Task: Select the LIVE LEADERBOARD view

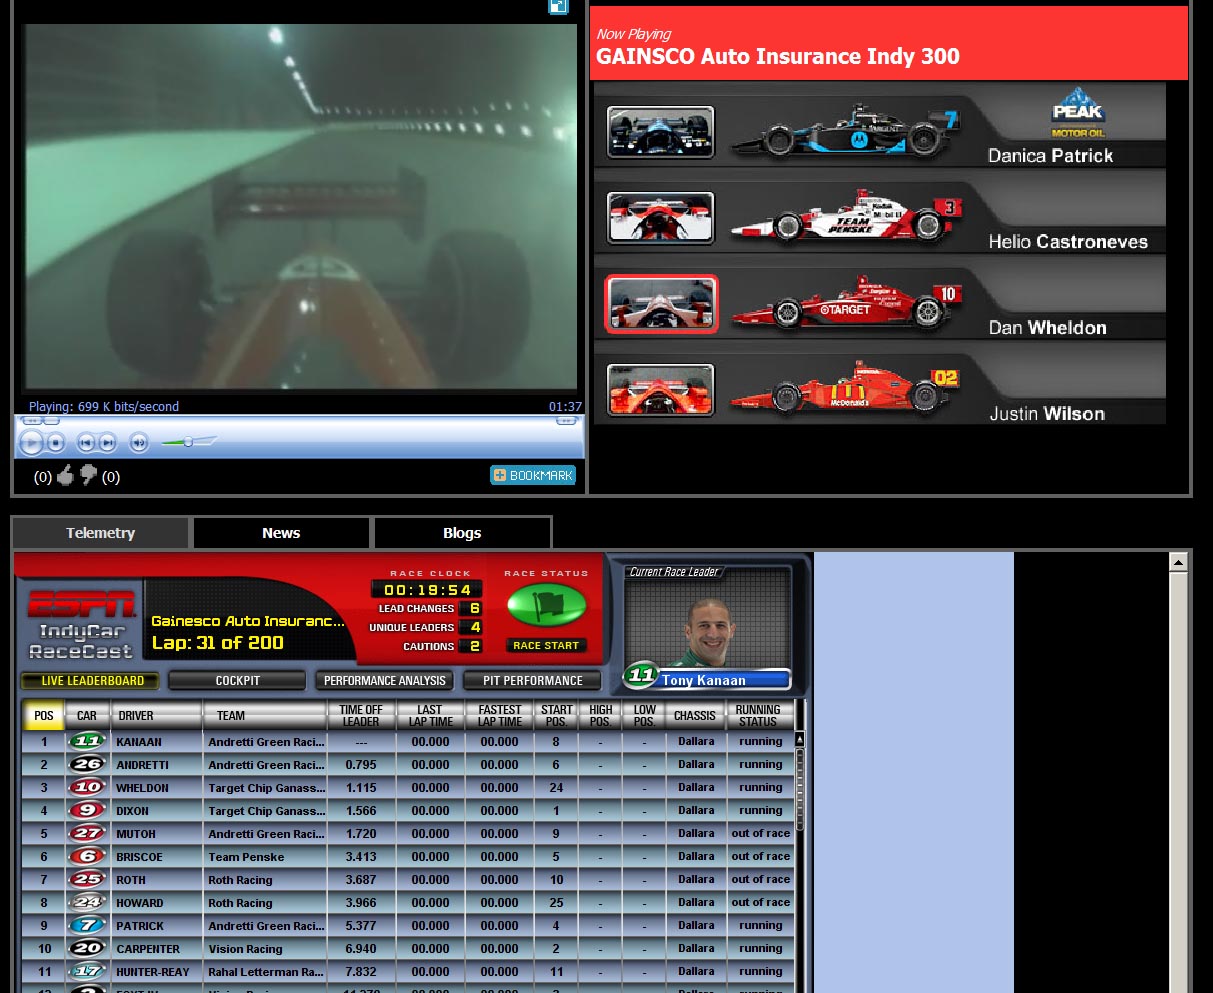Action: pyautogui.click(x=93, y=681)
